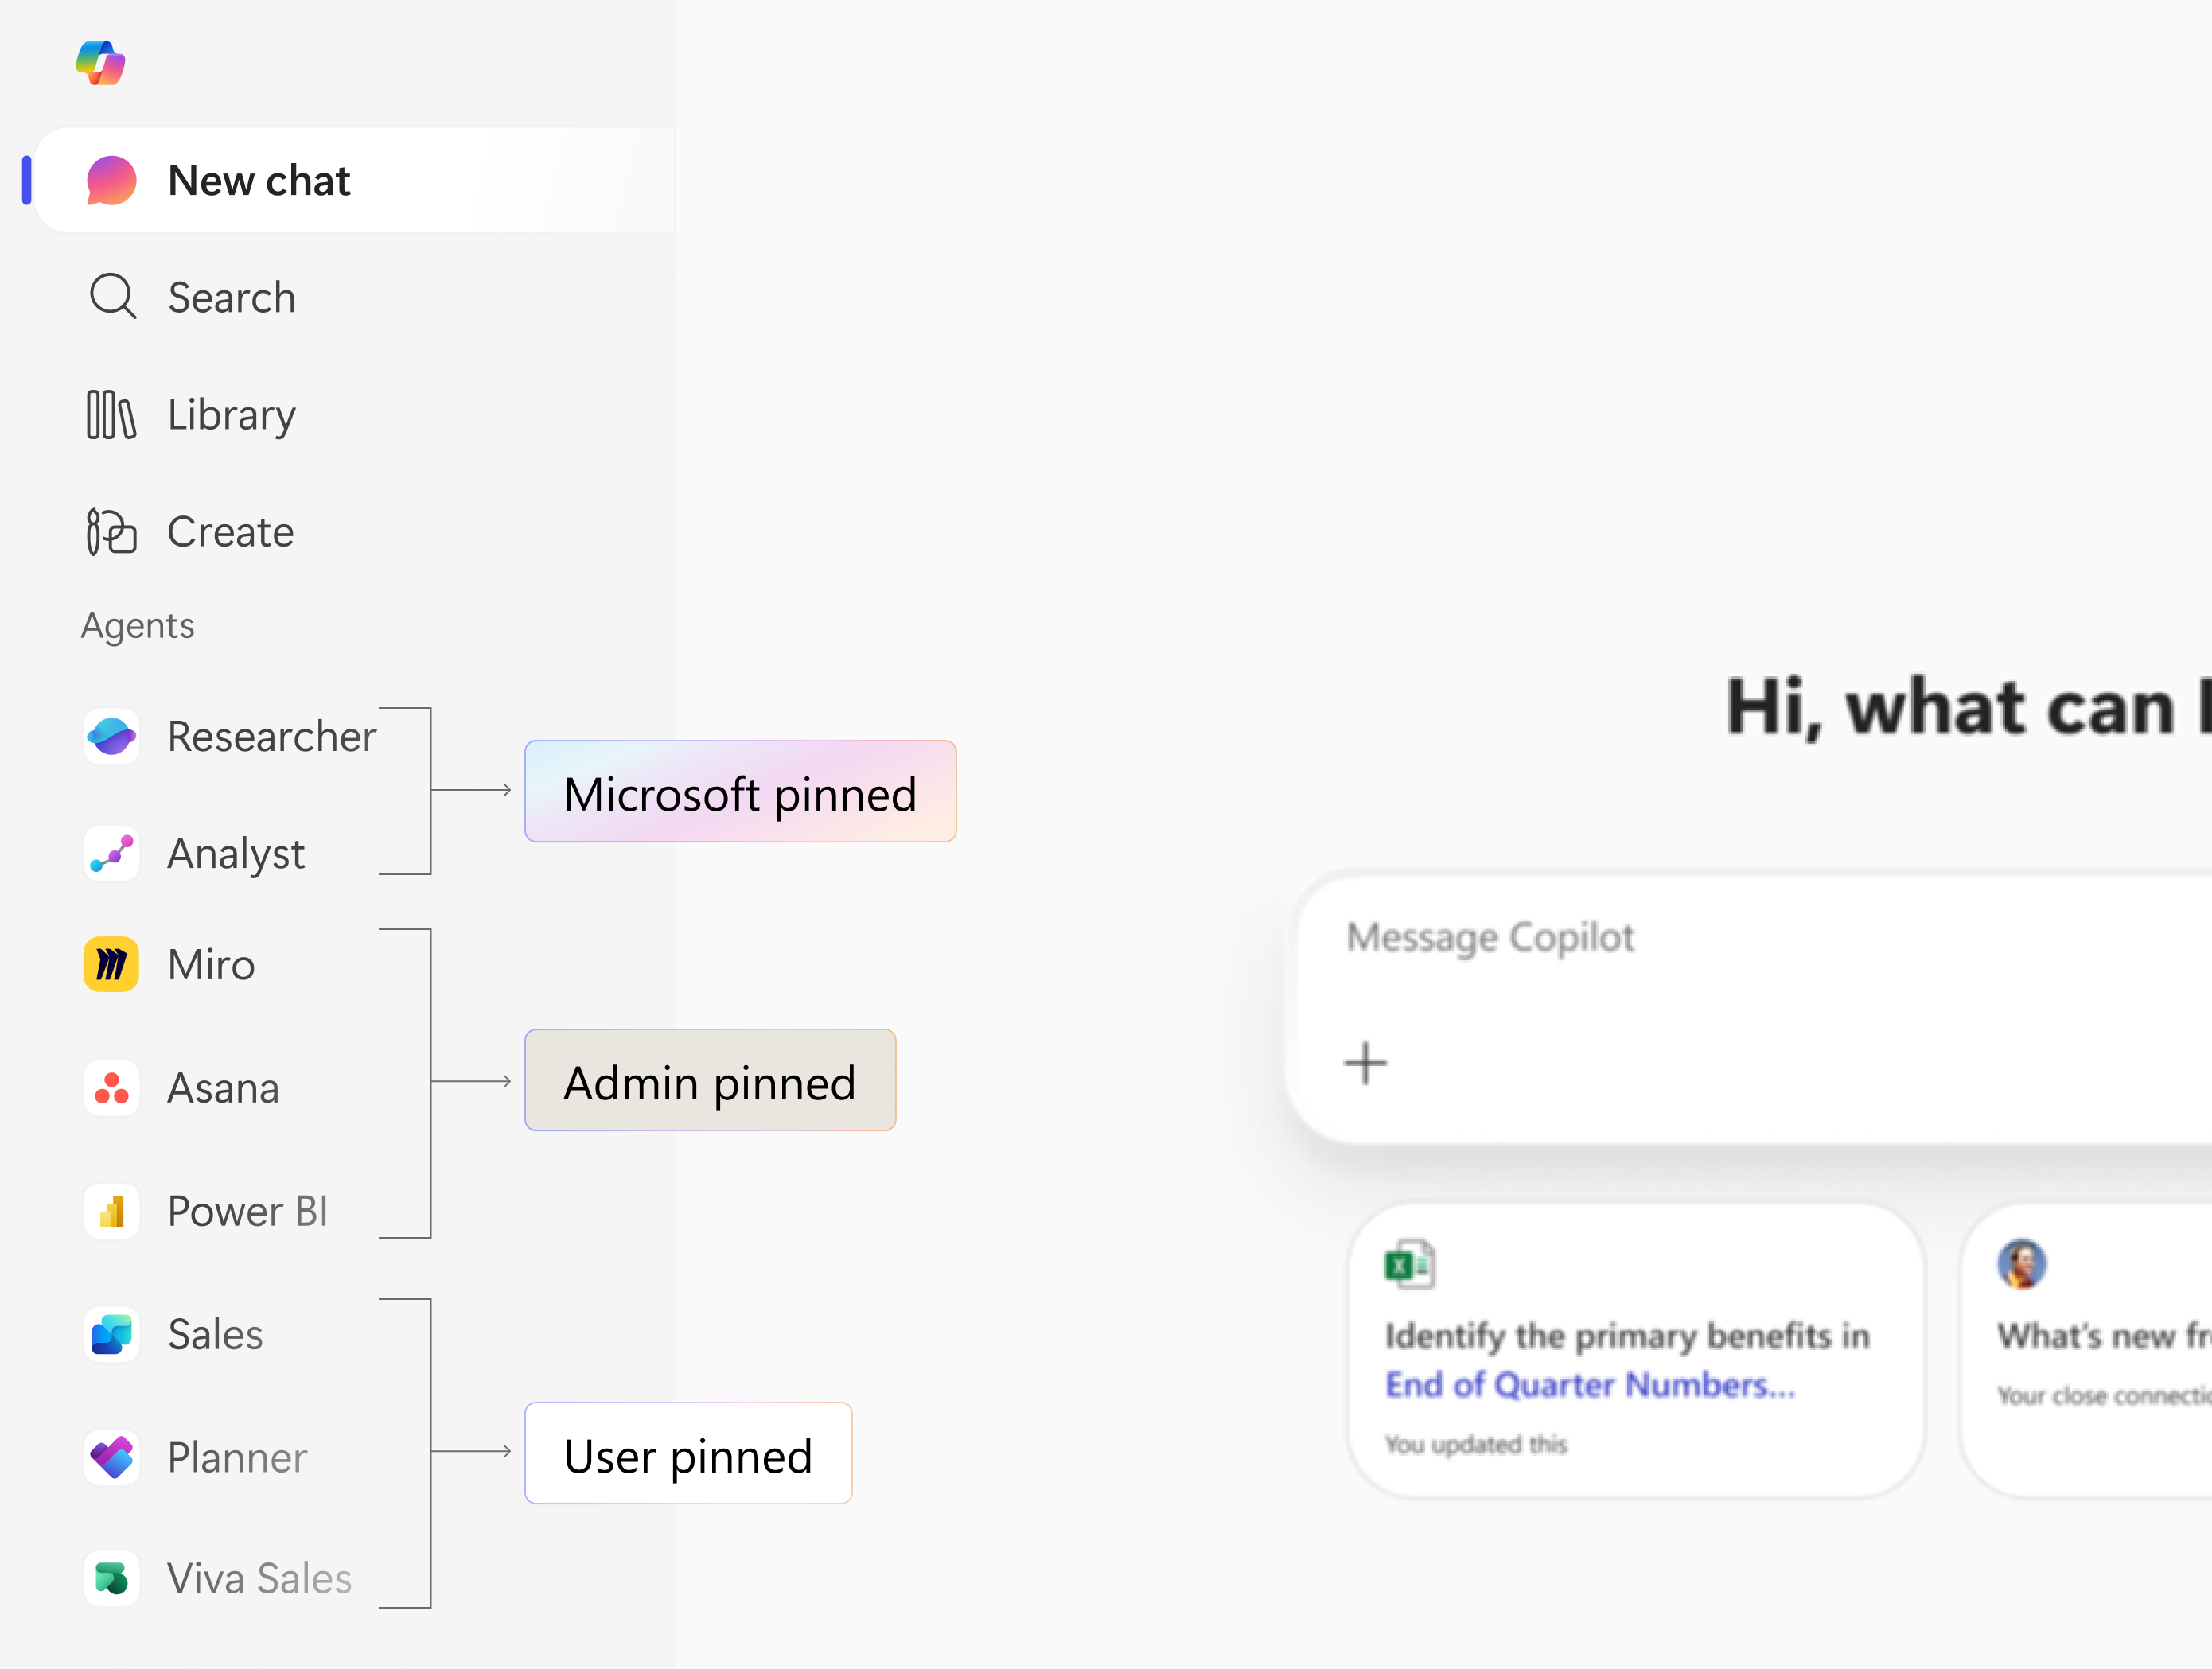Click the Copilot logo icon
The width and height of the screenshot is (2212, 1669).
(101, 63)
